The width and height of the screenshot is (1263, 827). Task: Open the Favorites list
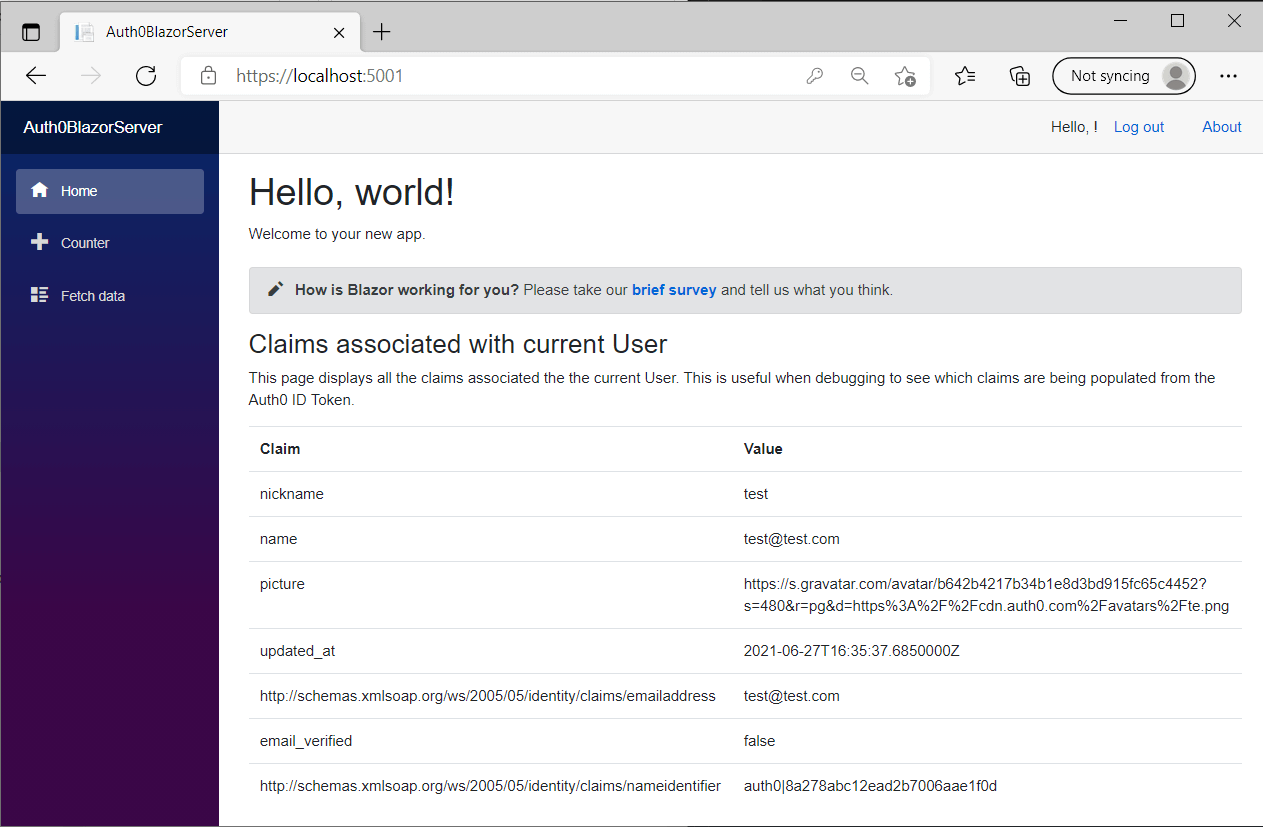(965, 76)
